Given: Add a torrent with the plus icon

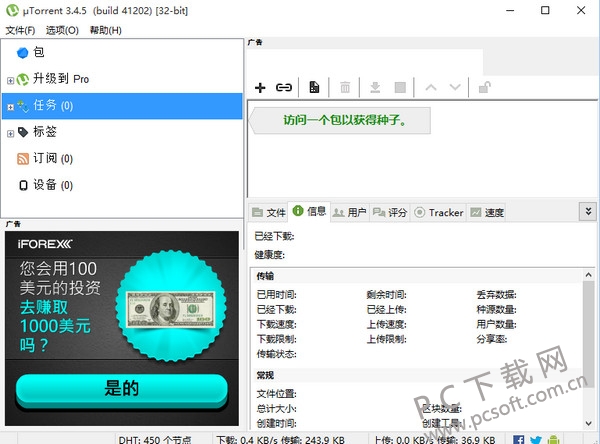Looking at the screenshot, I should click(260, 88).
